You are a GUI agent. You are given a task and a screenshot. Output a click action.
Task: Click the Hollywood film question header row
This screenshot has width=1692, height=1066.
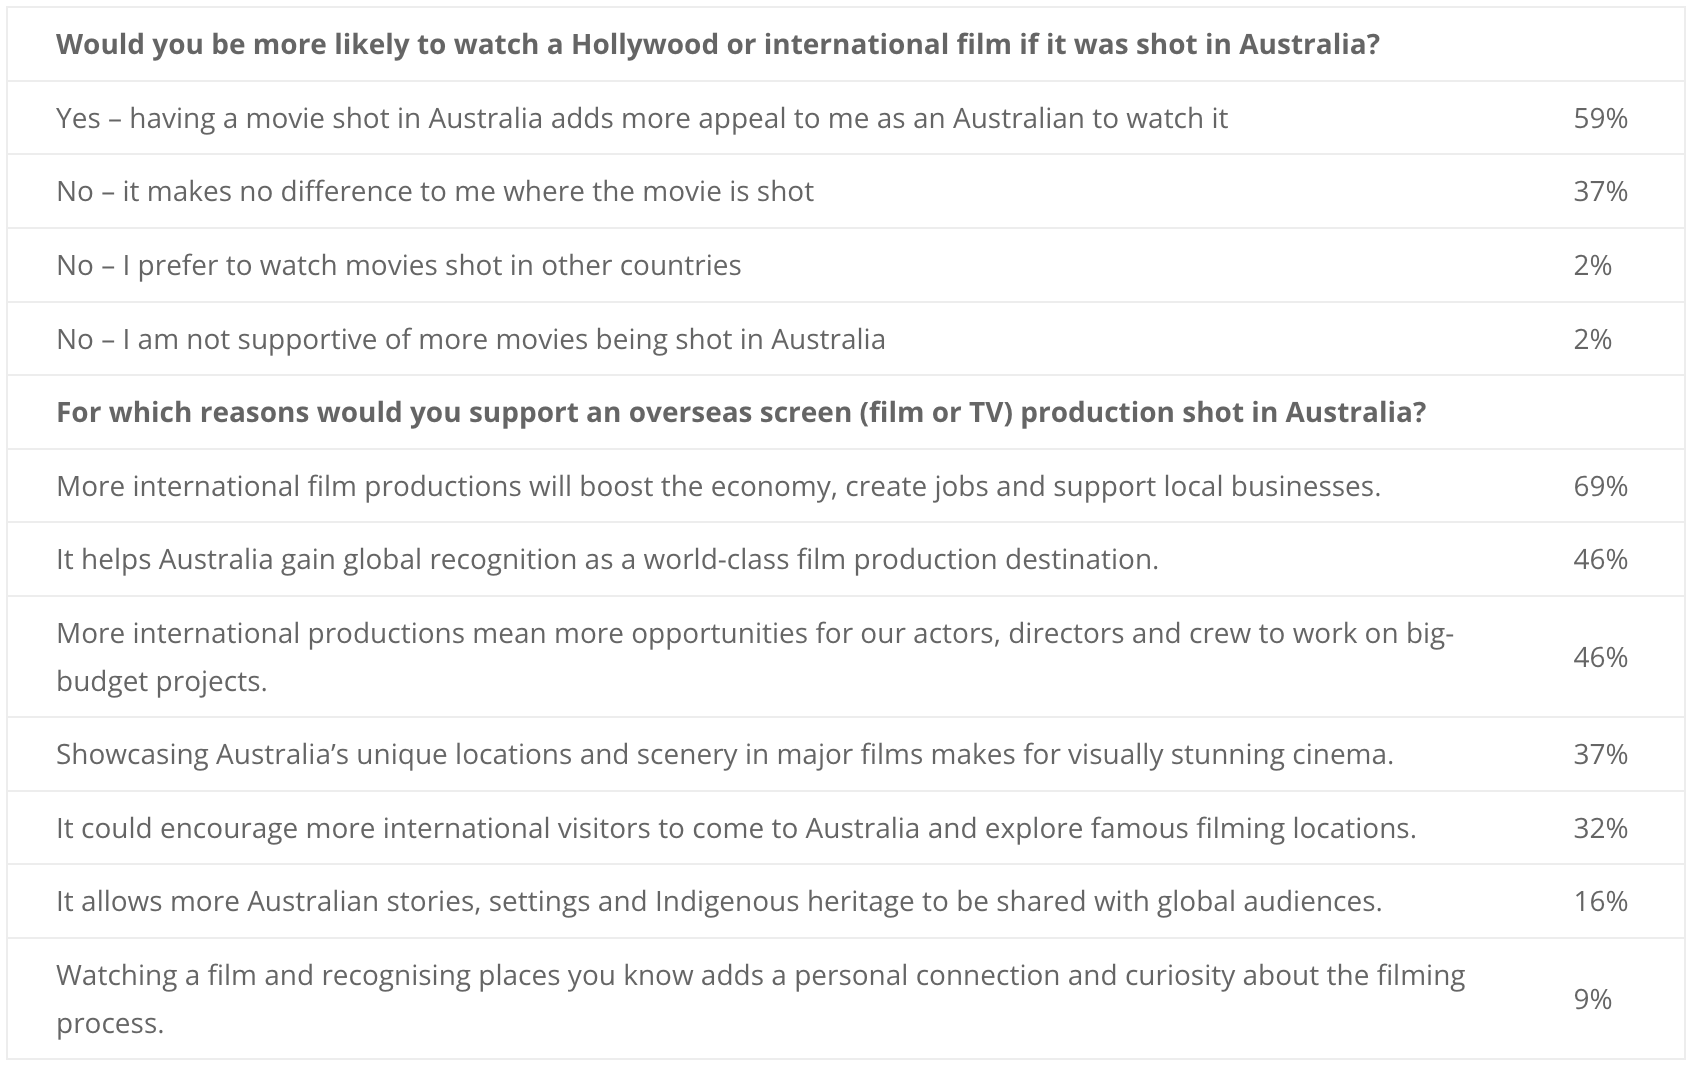[846, 45]
